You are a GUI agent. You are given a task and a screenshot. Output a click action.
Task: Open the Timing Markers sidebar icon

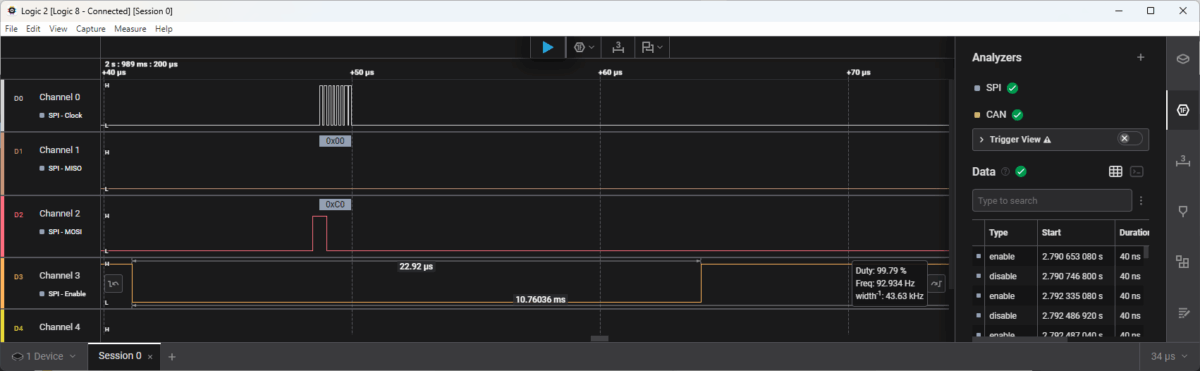tap(1183, 160)
